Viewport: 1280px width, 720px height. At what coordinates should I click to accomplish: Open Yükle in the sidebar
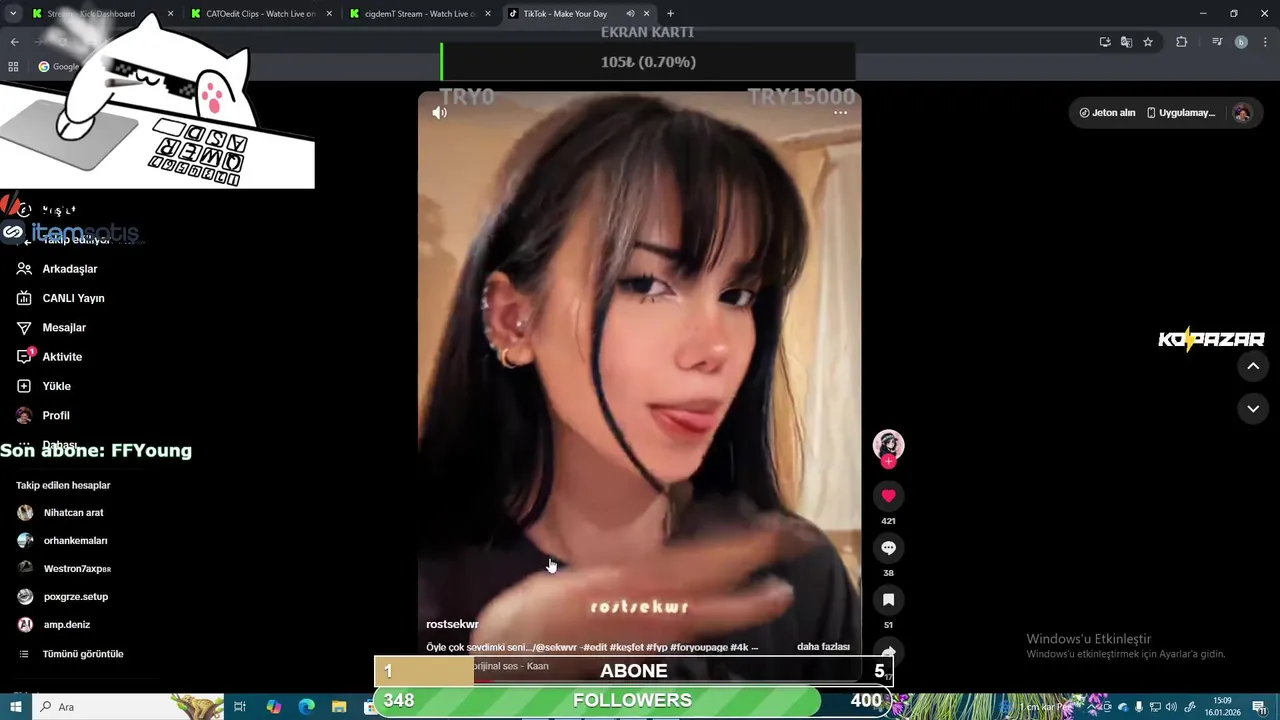(x=43, y=386)
